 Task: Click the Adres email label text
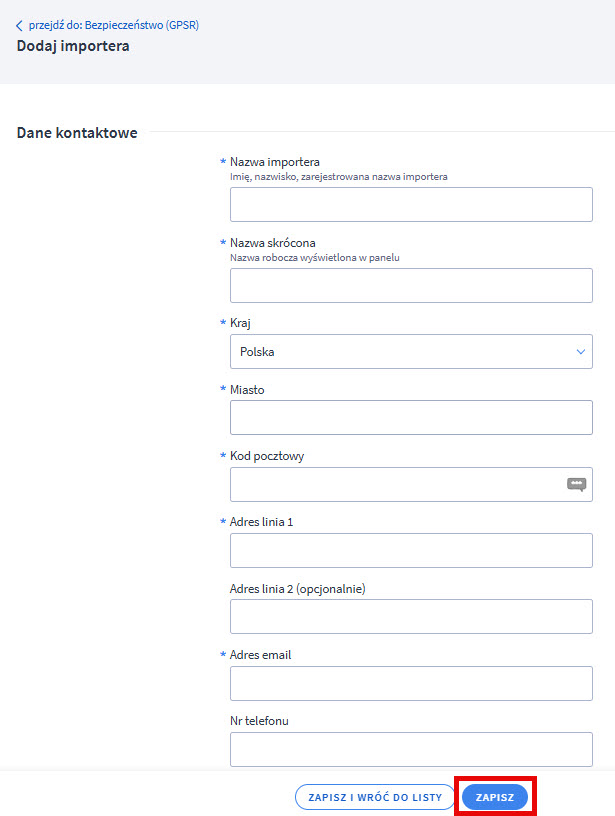pyautogui.click(x=261, y=655)
